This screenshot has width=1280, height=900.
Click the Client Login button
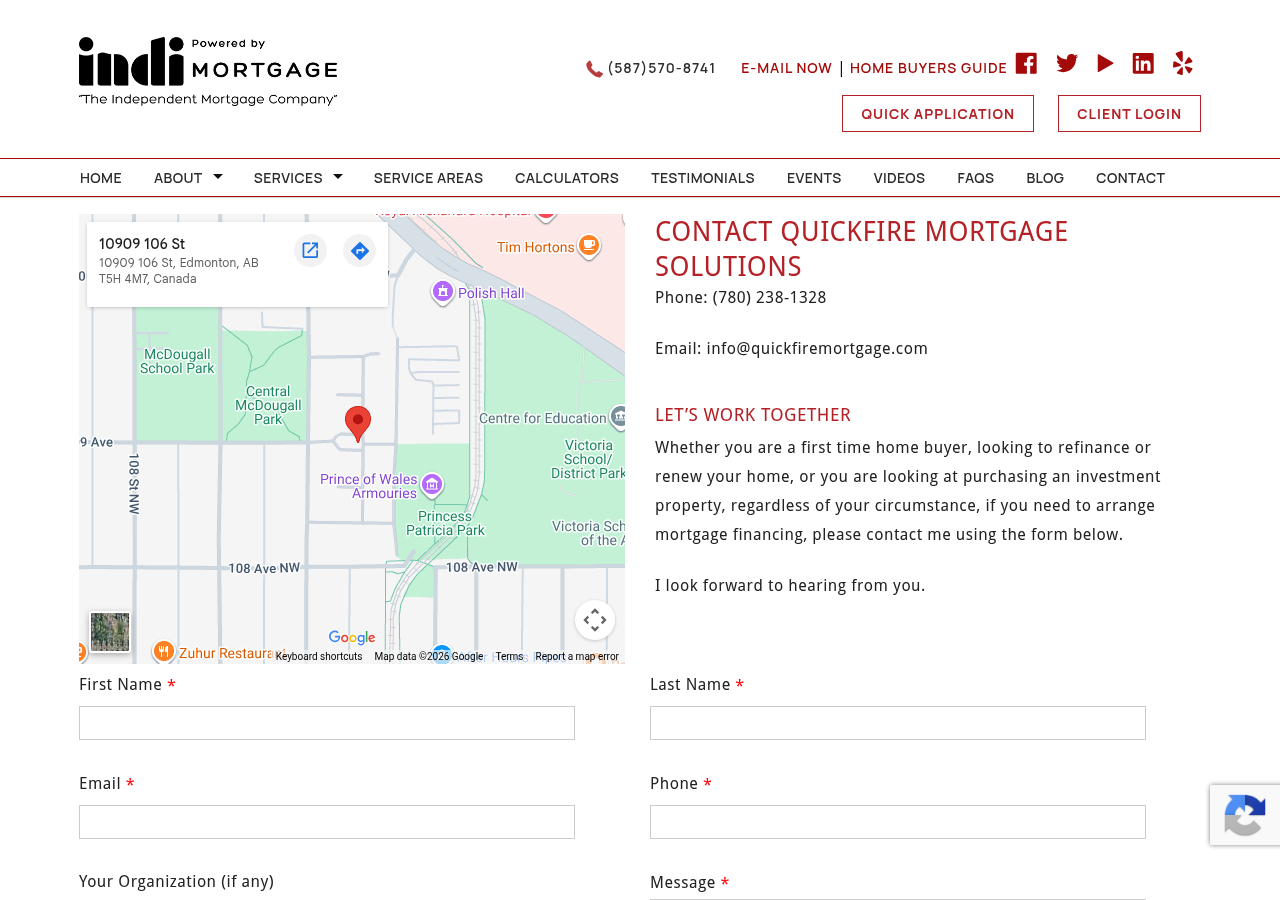coord(1129,114)
